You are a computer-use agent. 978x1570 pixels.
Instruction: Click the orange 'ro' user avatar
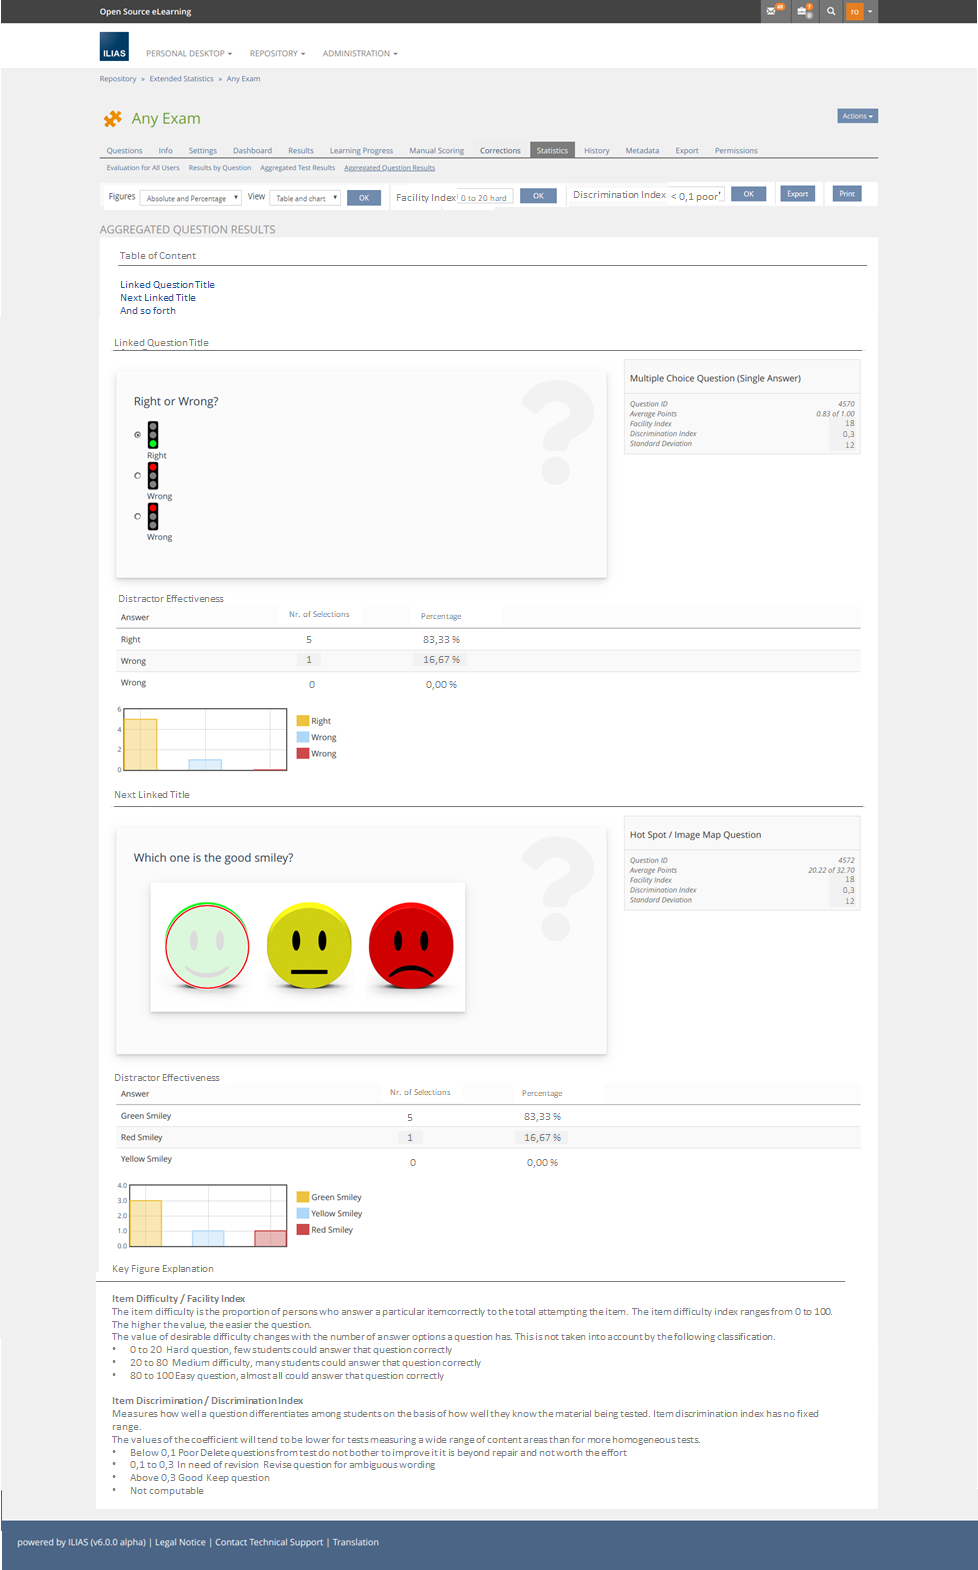pos(854,11)
